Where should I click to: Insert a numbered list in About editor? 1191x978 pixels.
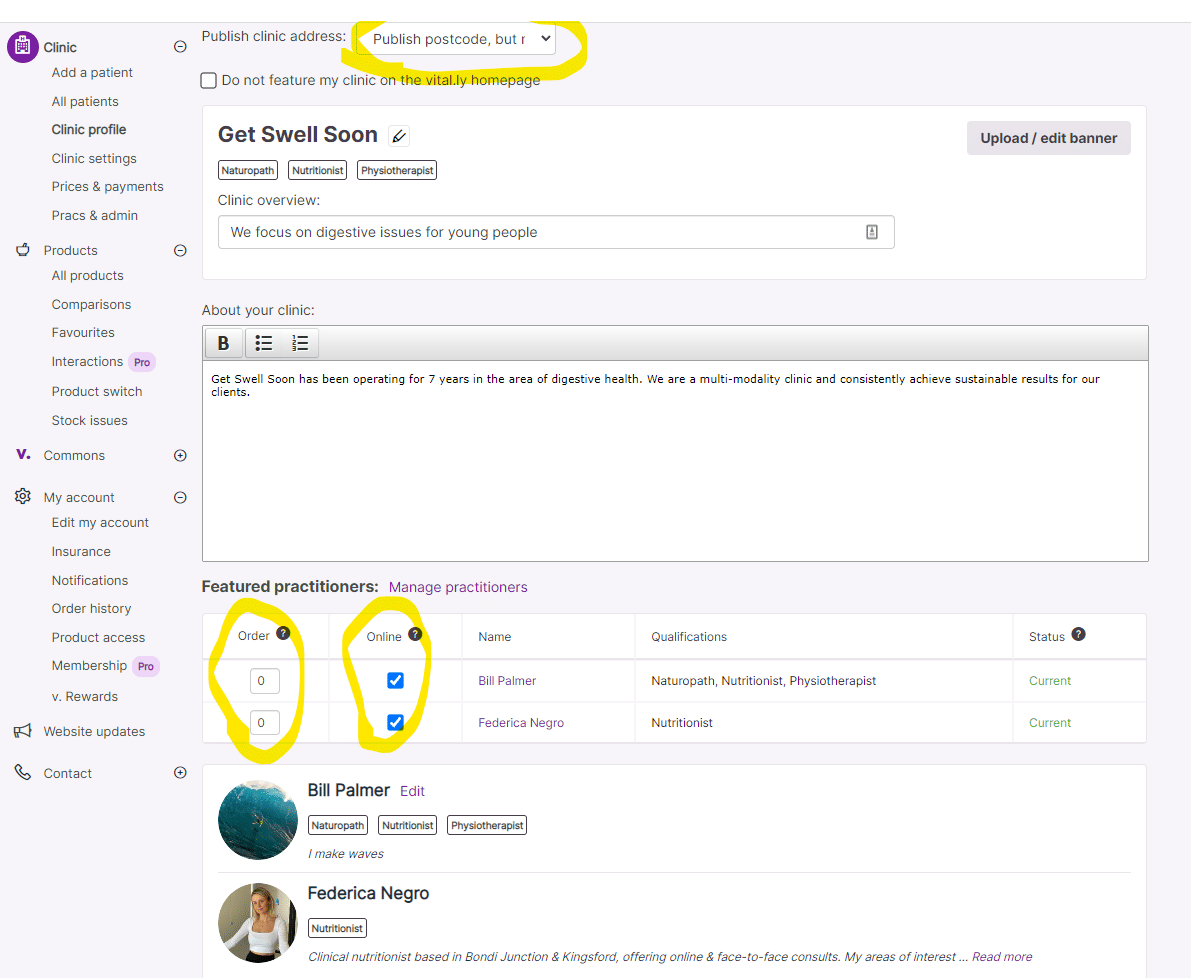click(x=300, y=343)
